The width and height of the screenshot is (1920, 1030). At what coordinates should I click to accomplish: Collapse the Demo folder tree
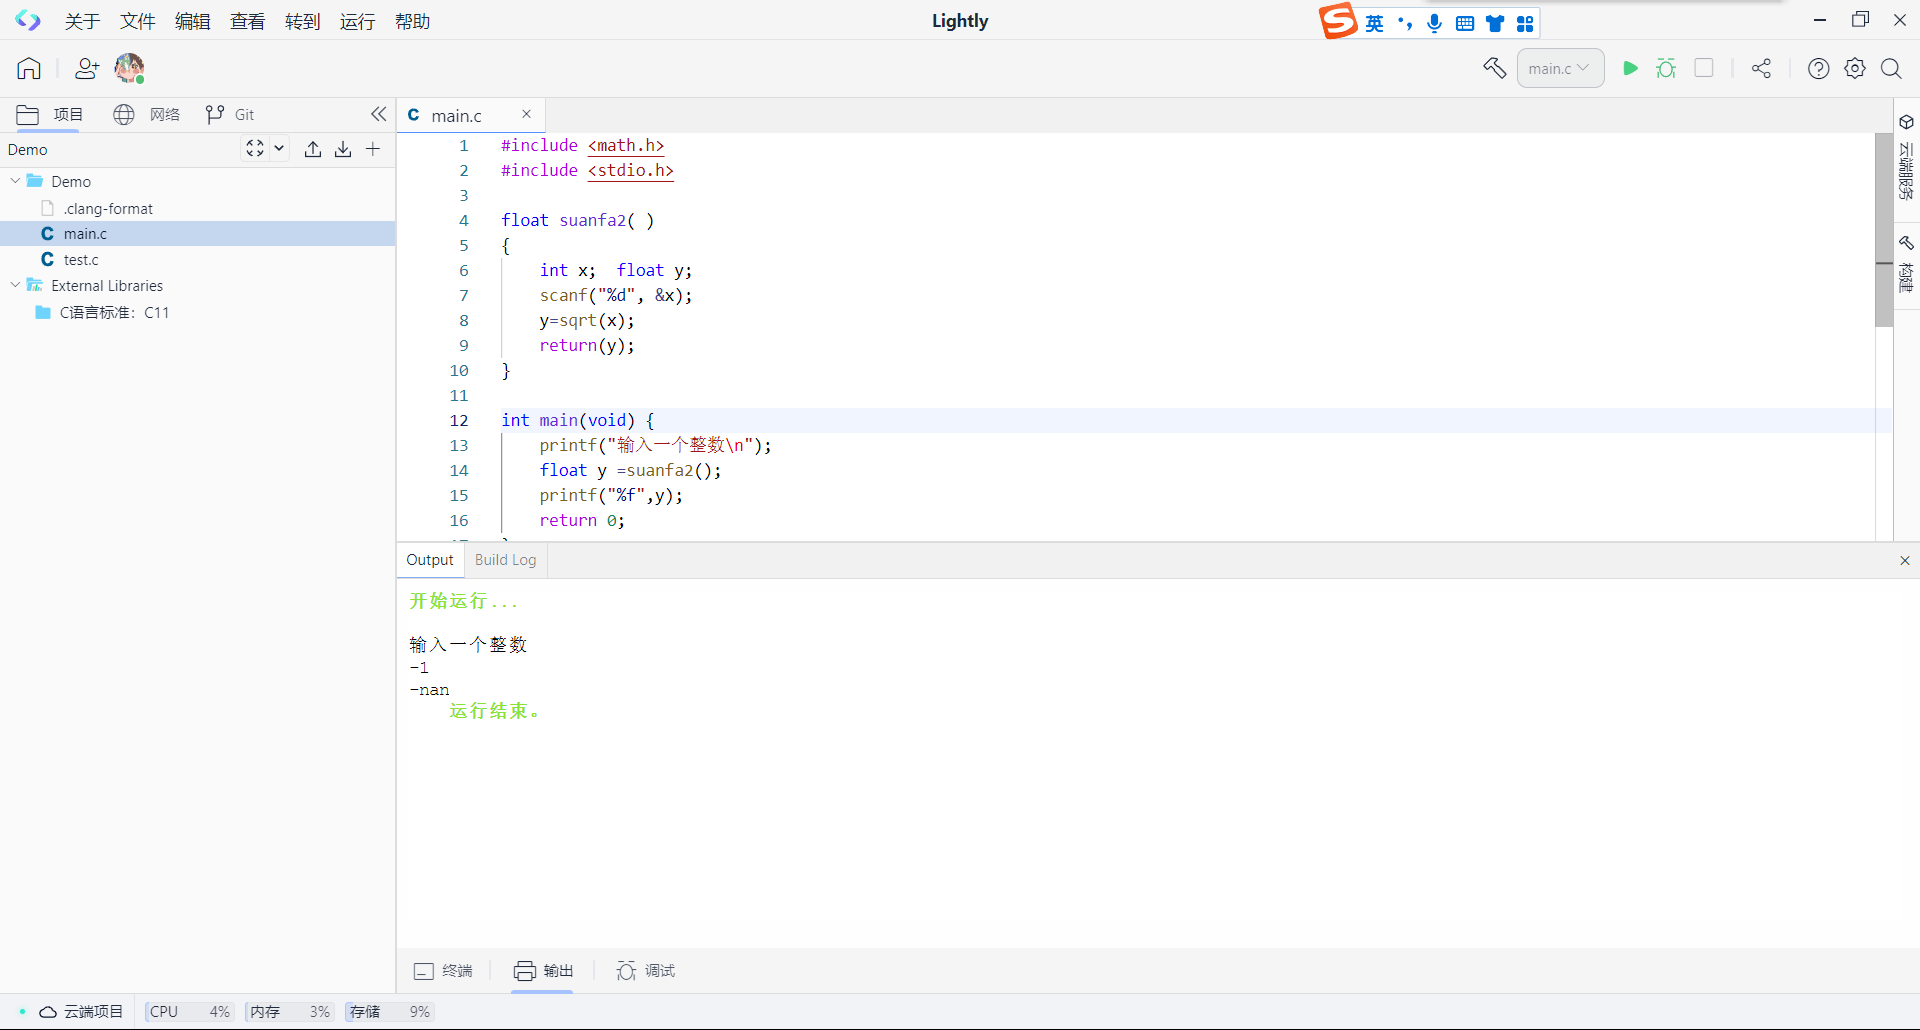15,181
